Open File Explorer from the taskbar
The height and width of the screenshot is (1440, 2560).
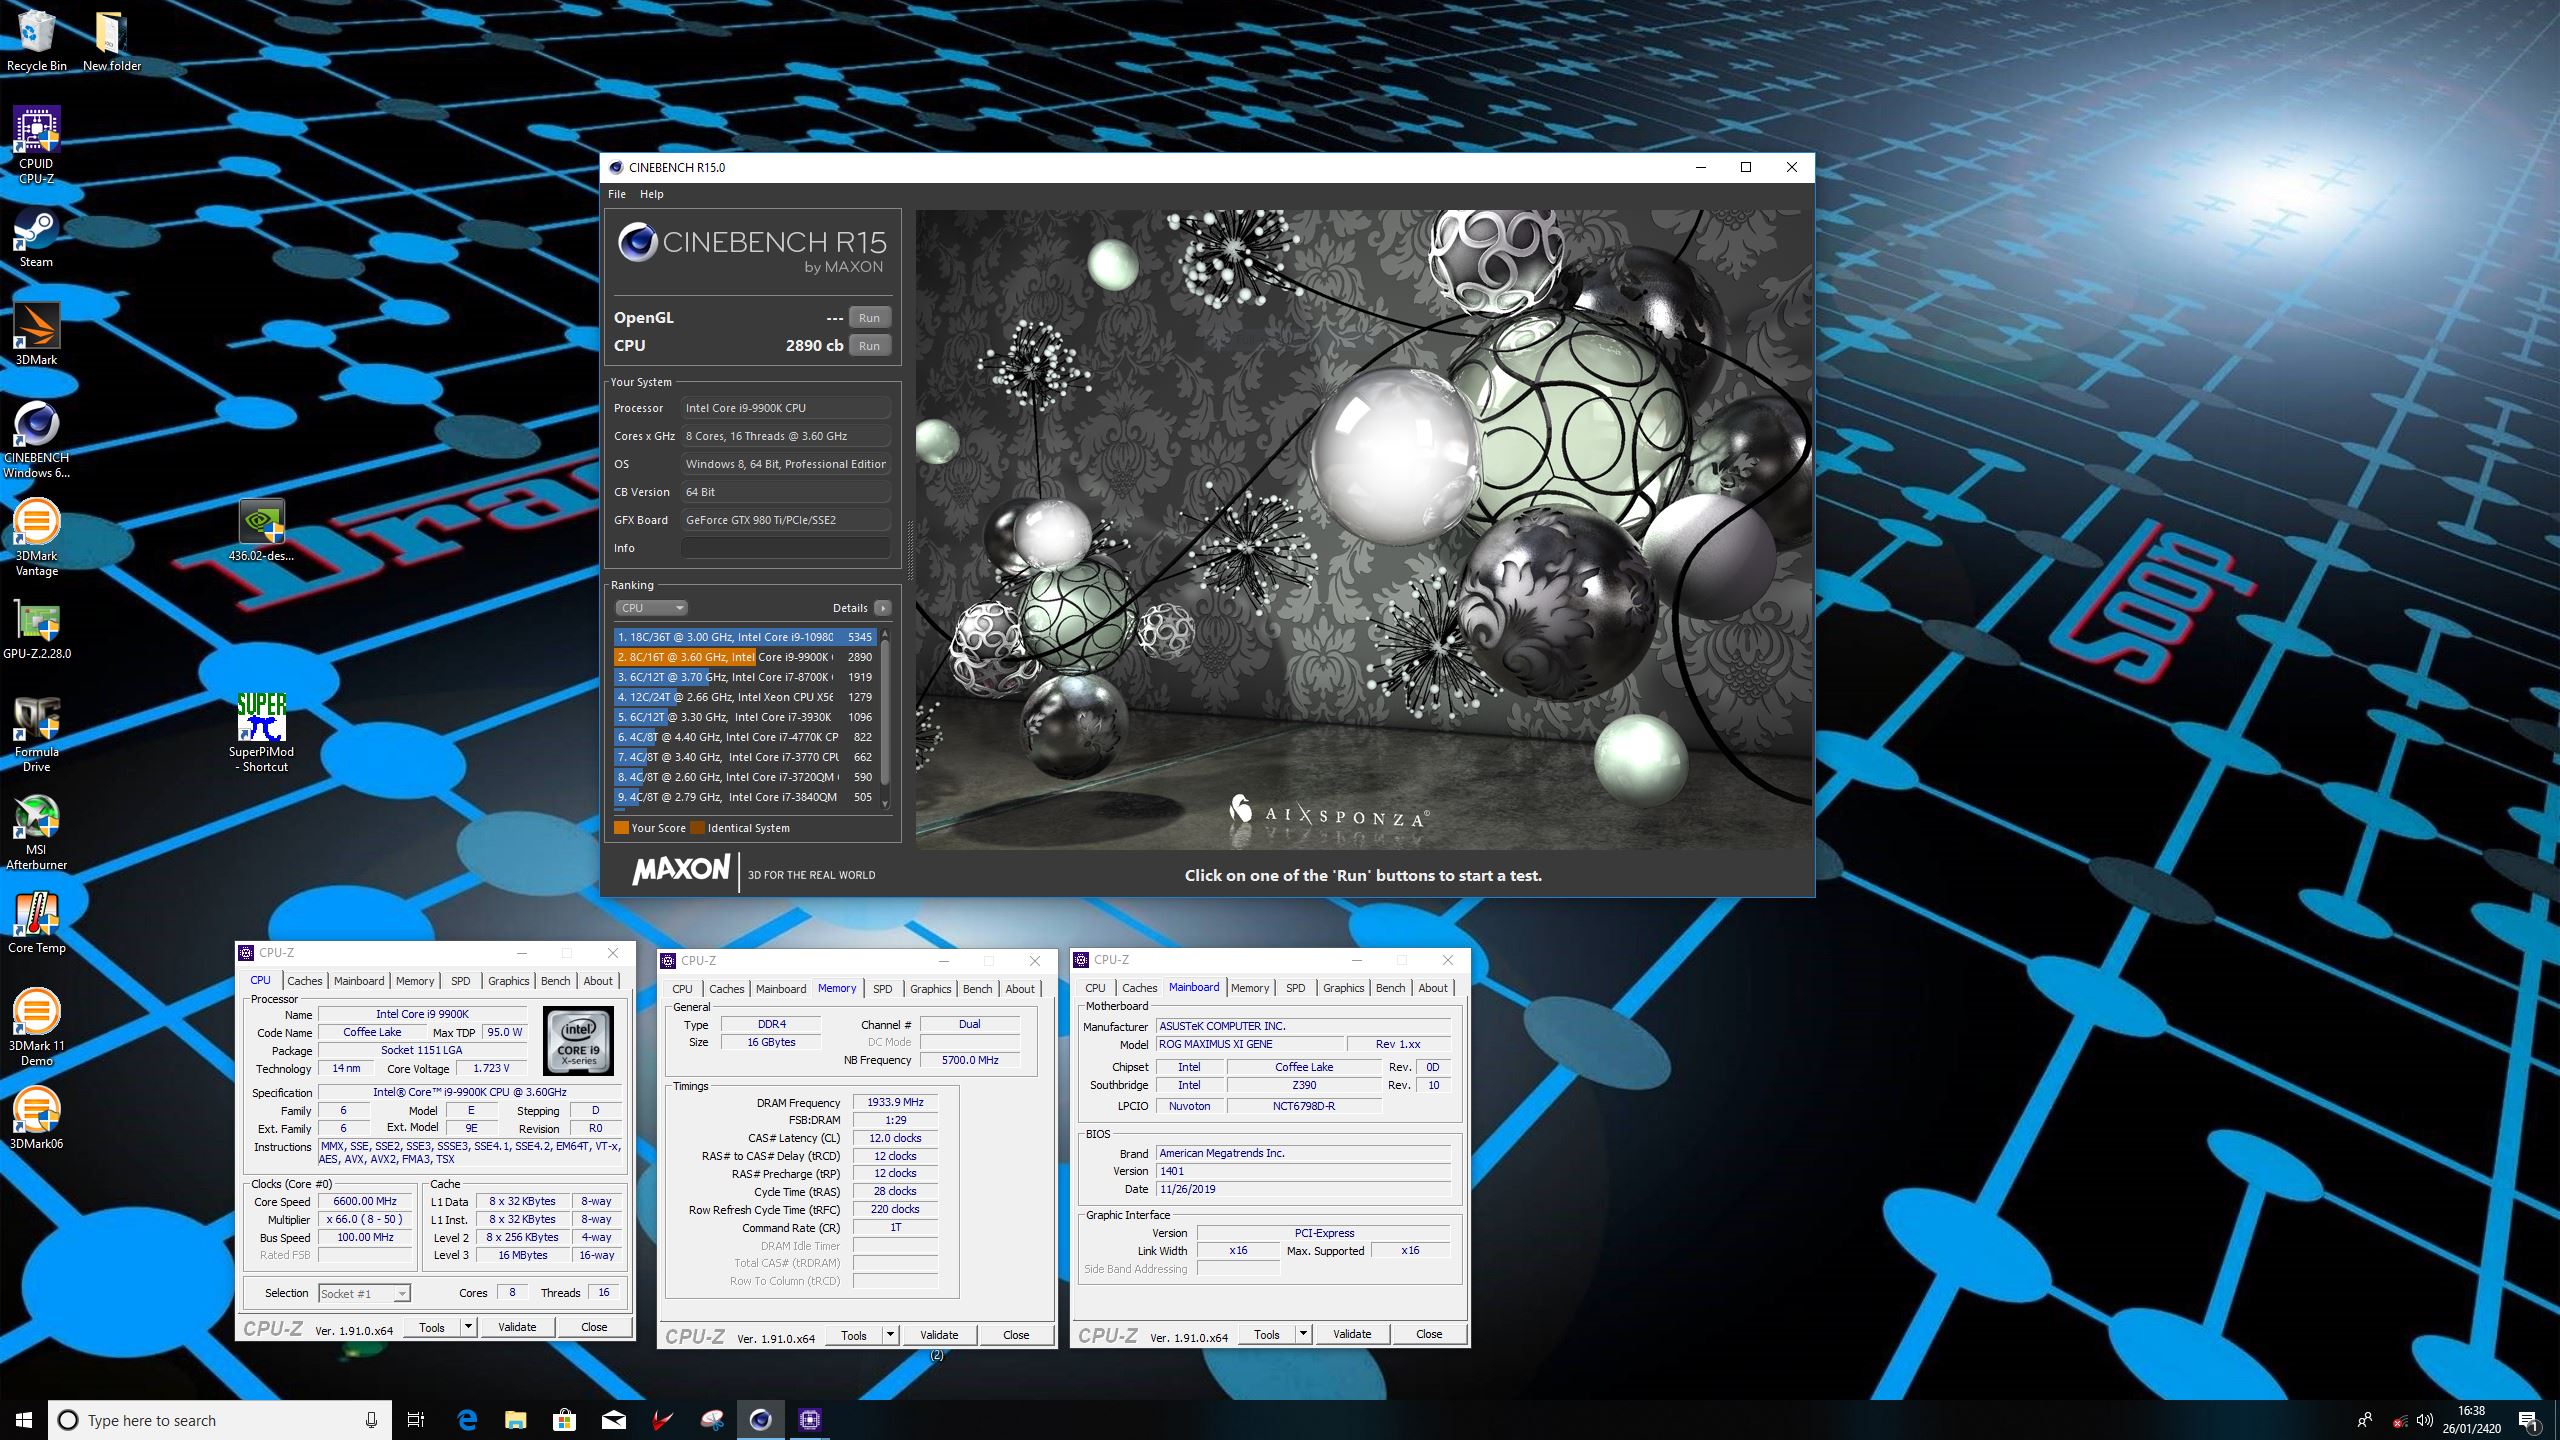(515, 1419)
